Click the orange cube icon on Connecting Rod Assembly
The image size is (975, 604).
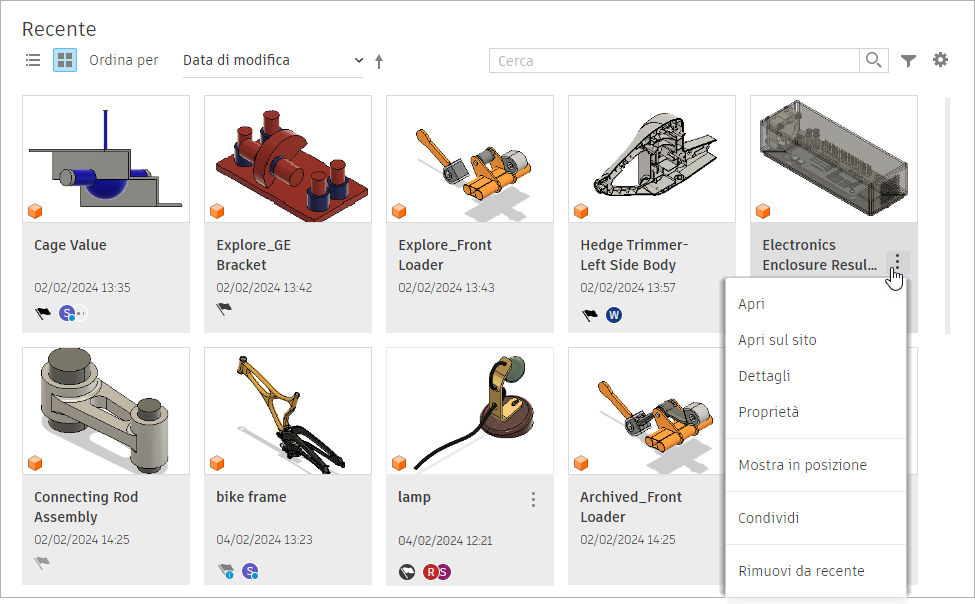pyautogui.click(x=35, y=463)
